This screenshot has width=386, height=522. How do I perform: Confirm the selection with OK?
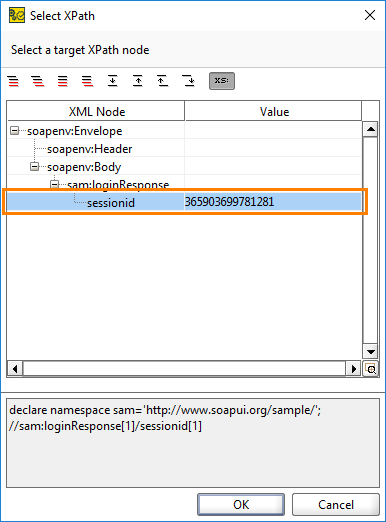coord(241,504)
